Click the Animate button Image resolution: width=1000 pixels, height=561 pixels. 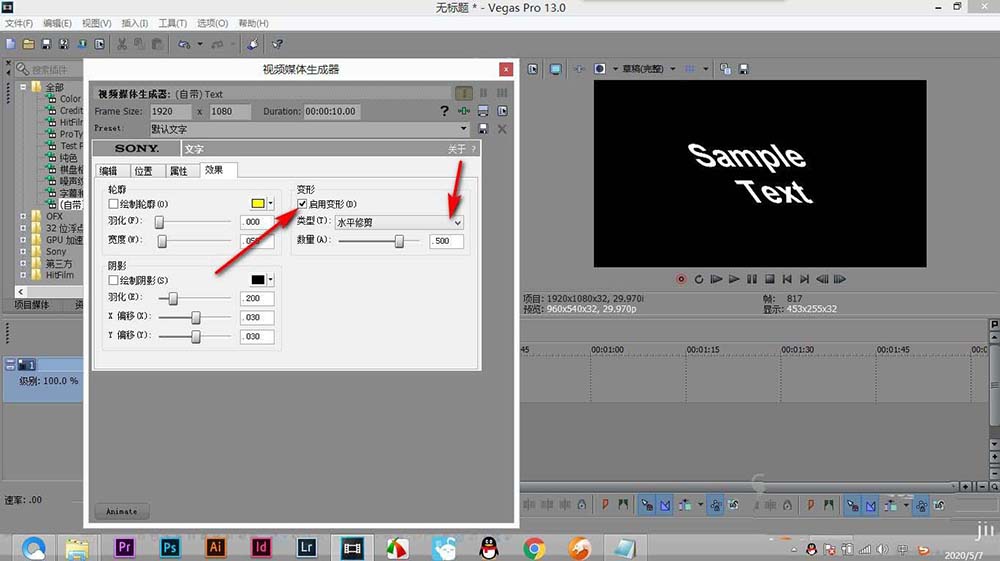[x=122, y=511]
